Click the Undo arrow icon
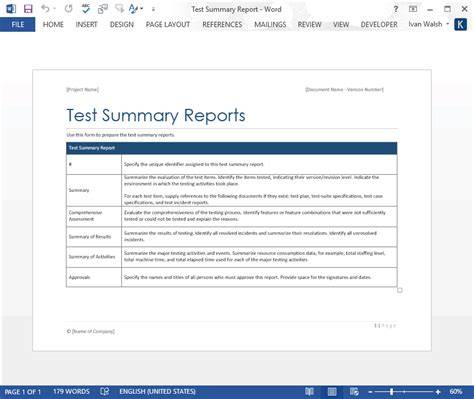 coord(45,9)
